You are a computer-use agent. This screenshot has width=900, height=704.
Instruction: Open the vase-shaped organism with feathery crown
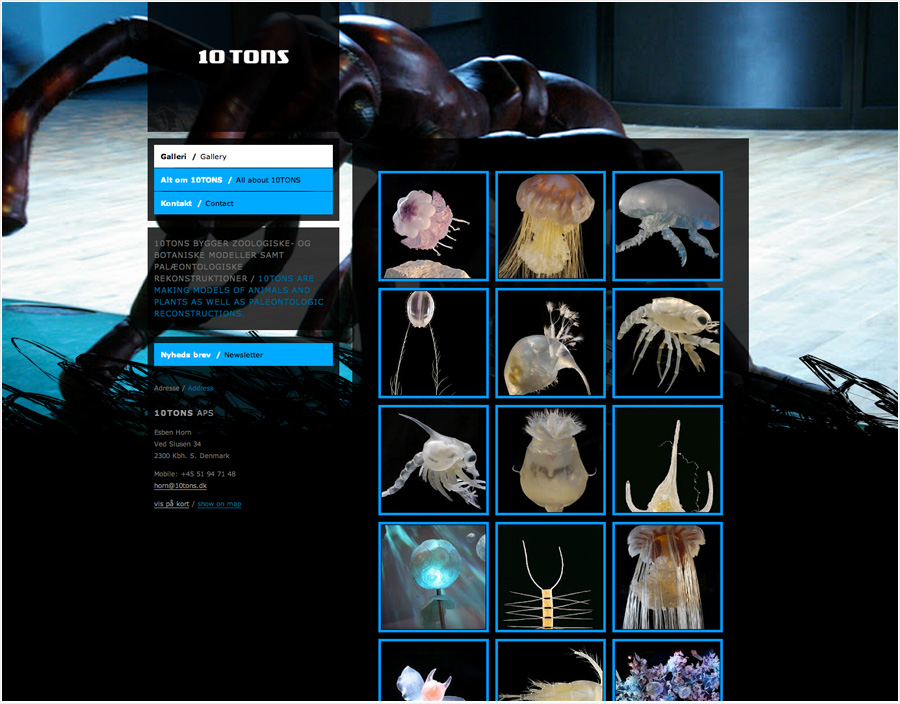click(x=550, y=460)
